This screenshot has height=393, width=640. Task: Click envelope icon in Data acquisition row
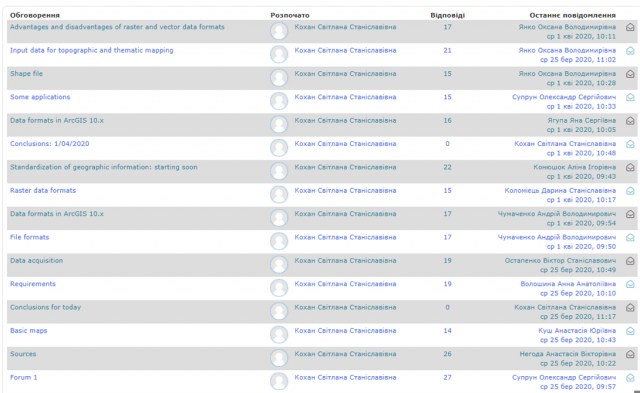click(630, 261)
